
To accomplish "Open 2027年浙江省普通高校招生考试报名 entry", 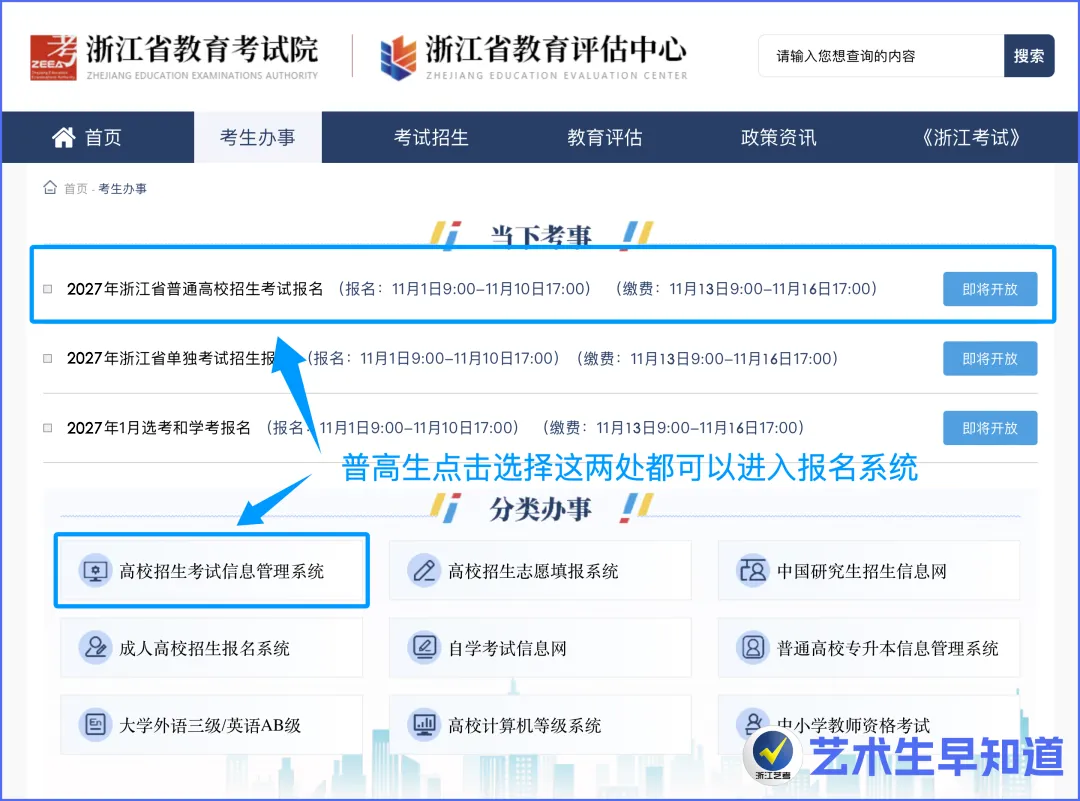I will (x=195, y=289).
